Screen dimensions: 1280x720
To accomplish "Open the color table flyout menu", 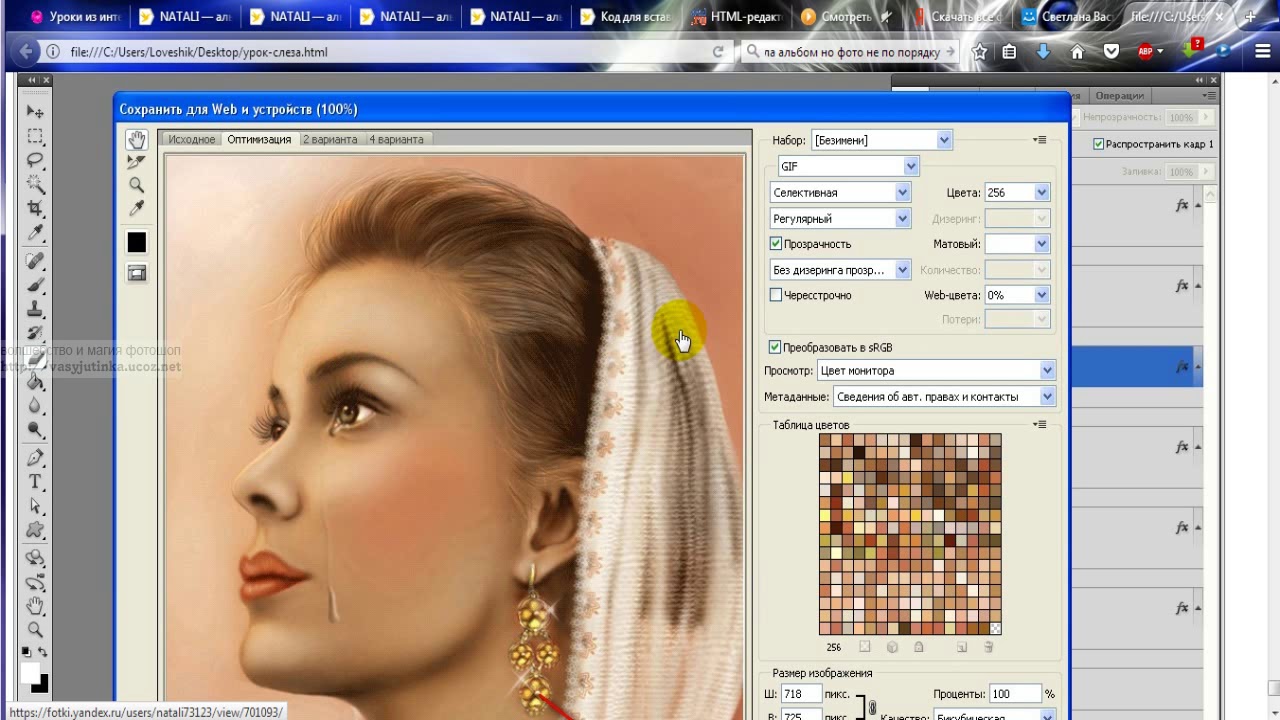I will click(x=1040, y=425).
